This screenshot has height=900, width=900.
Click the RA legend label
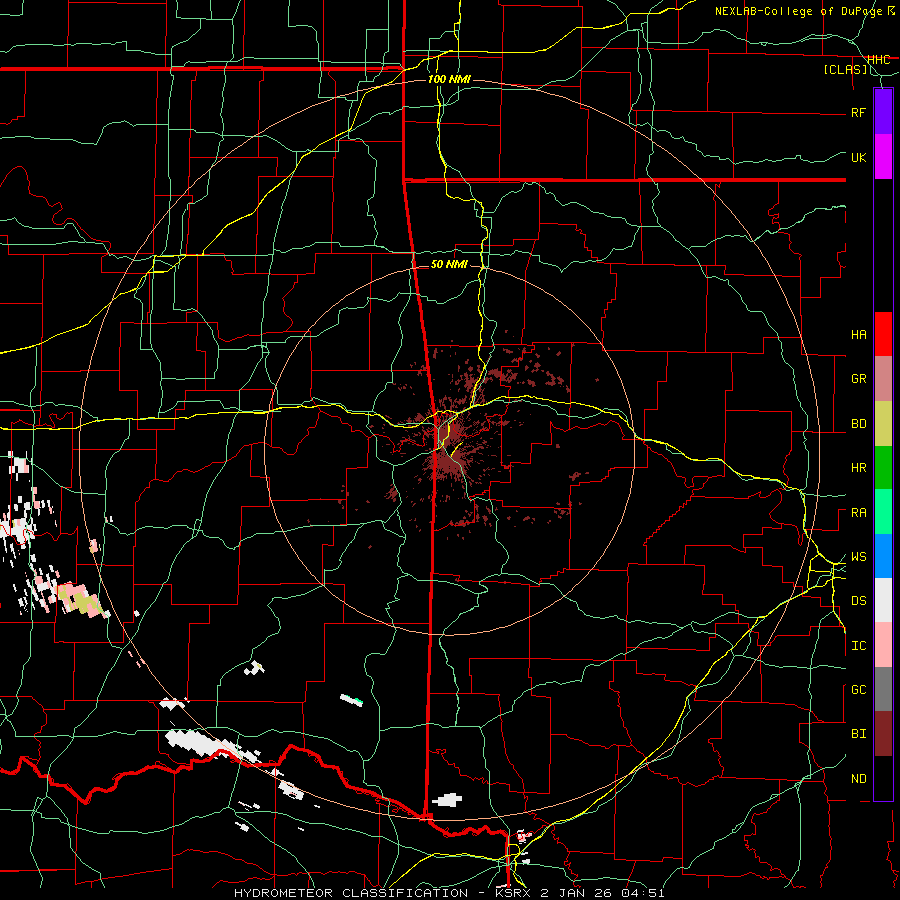858,513
